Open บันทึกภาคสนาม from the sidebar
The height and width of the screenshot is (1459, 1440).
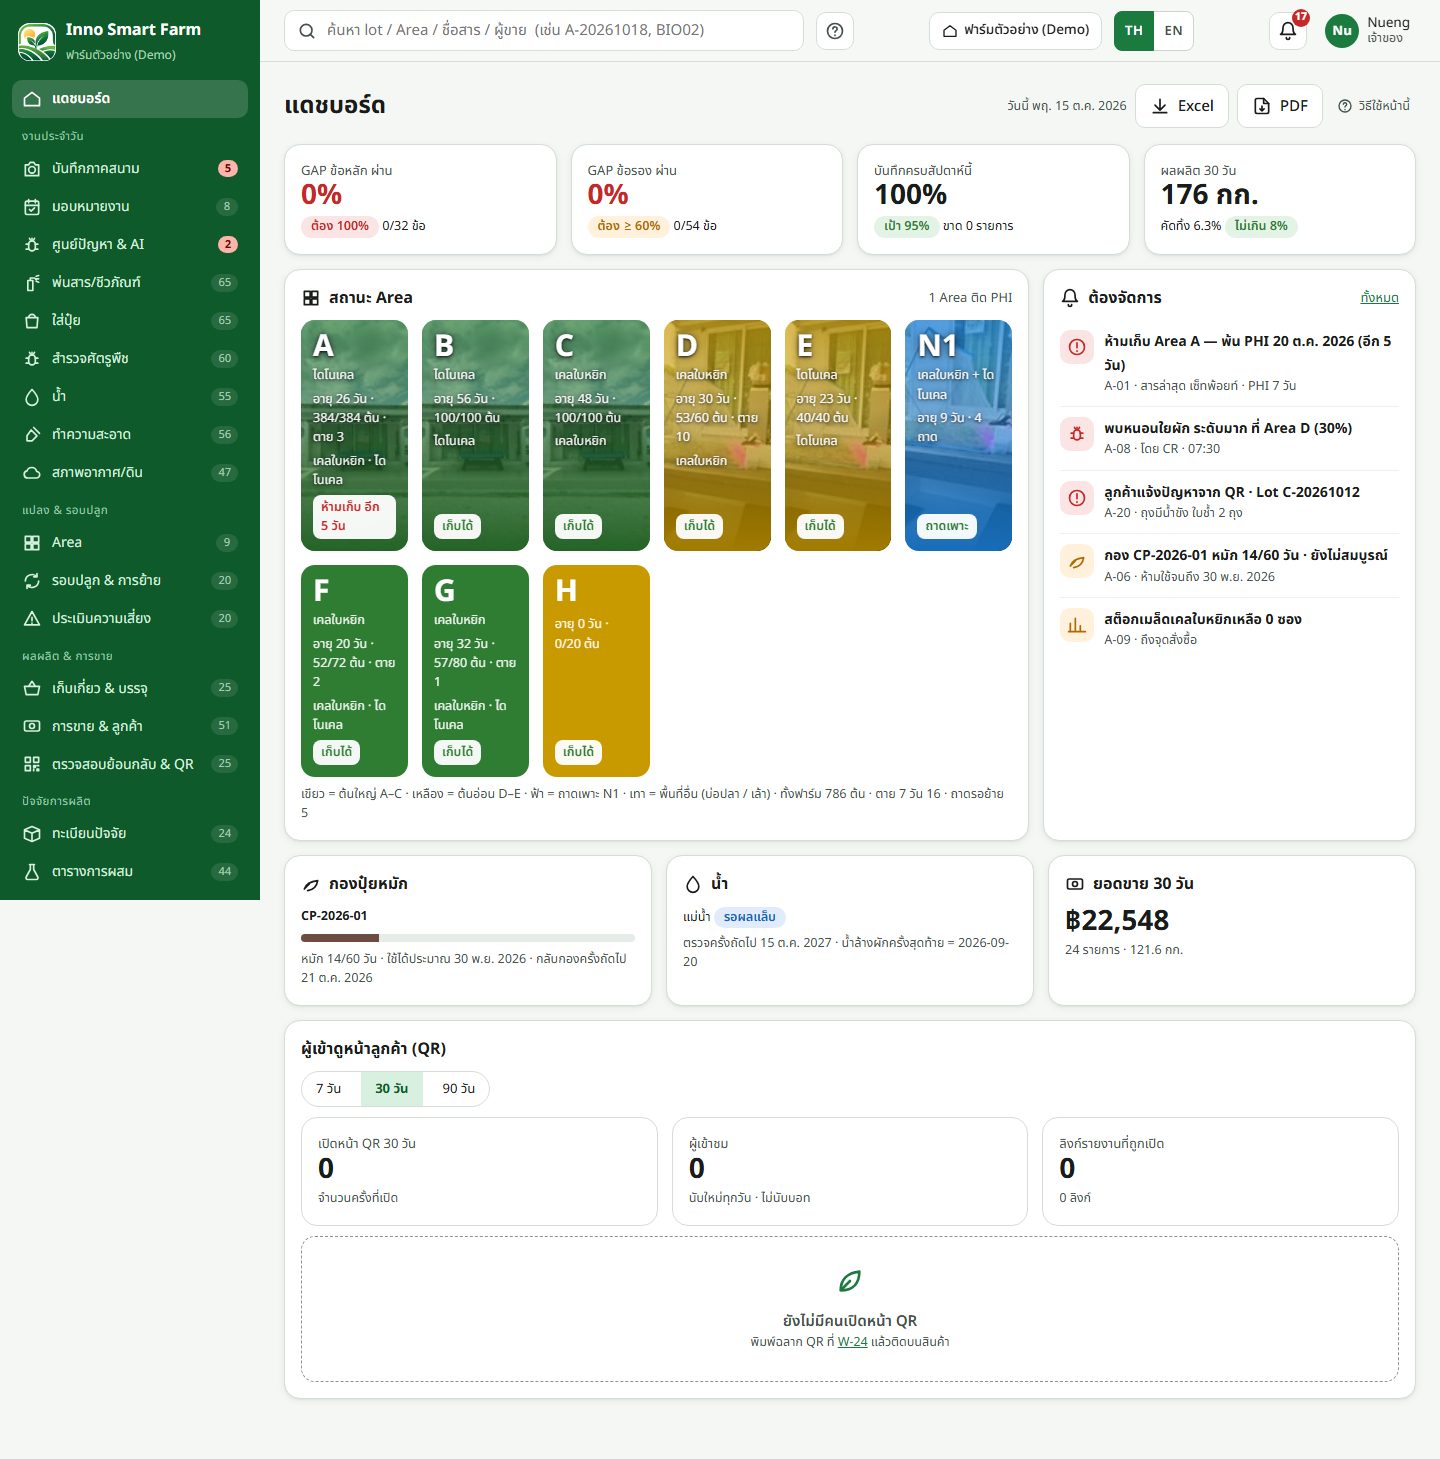coord(130,169)
